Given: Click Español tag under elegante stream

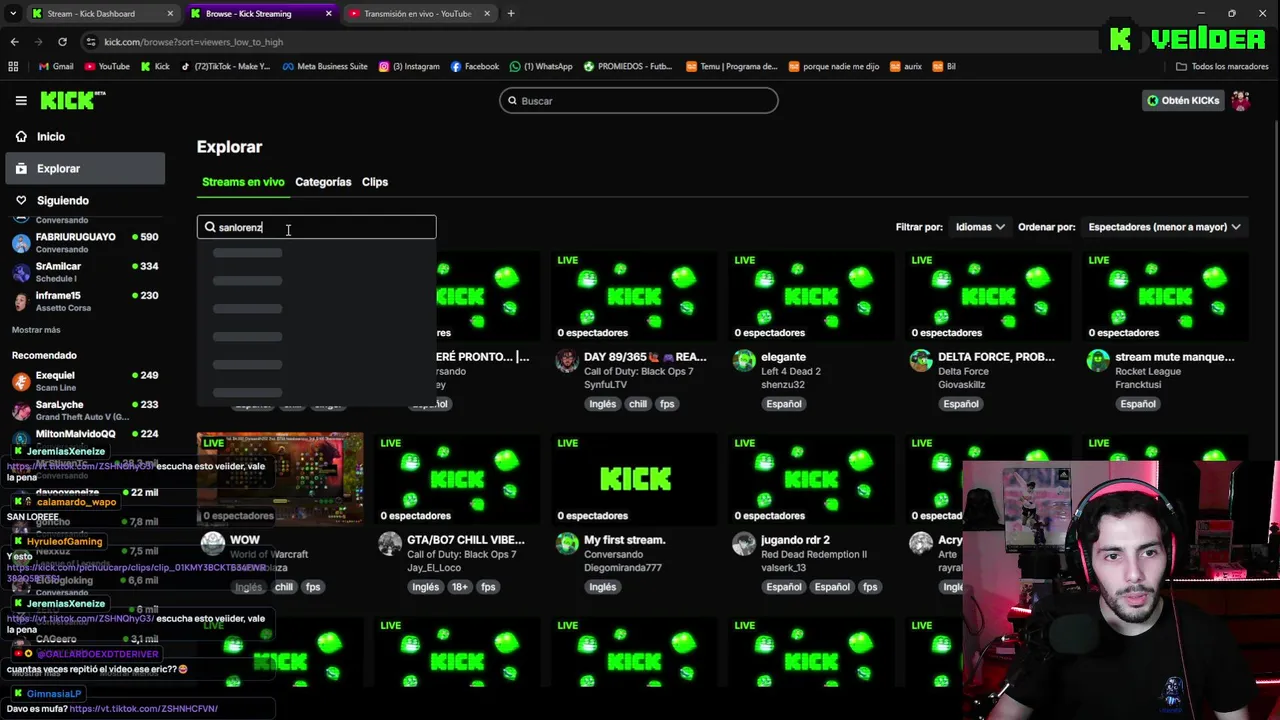Looking at the screenshot, I should click(784, 404).
